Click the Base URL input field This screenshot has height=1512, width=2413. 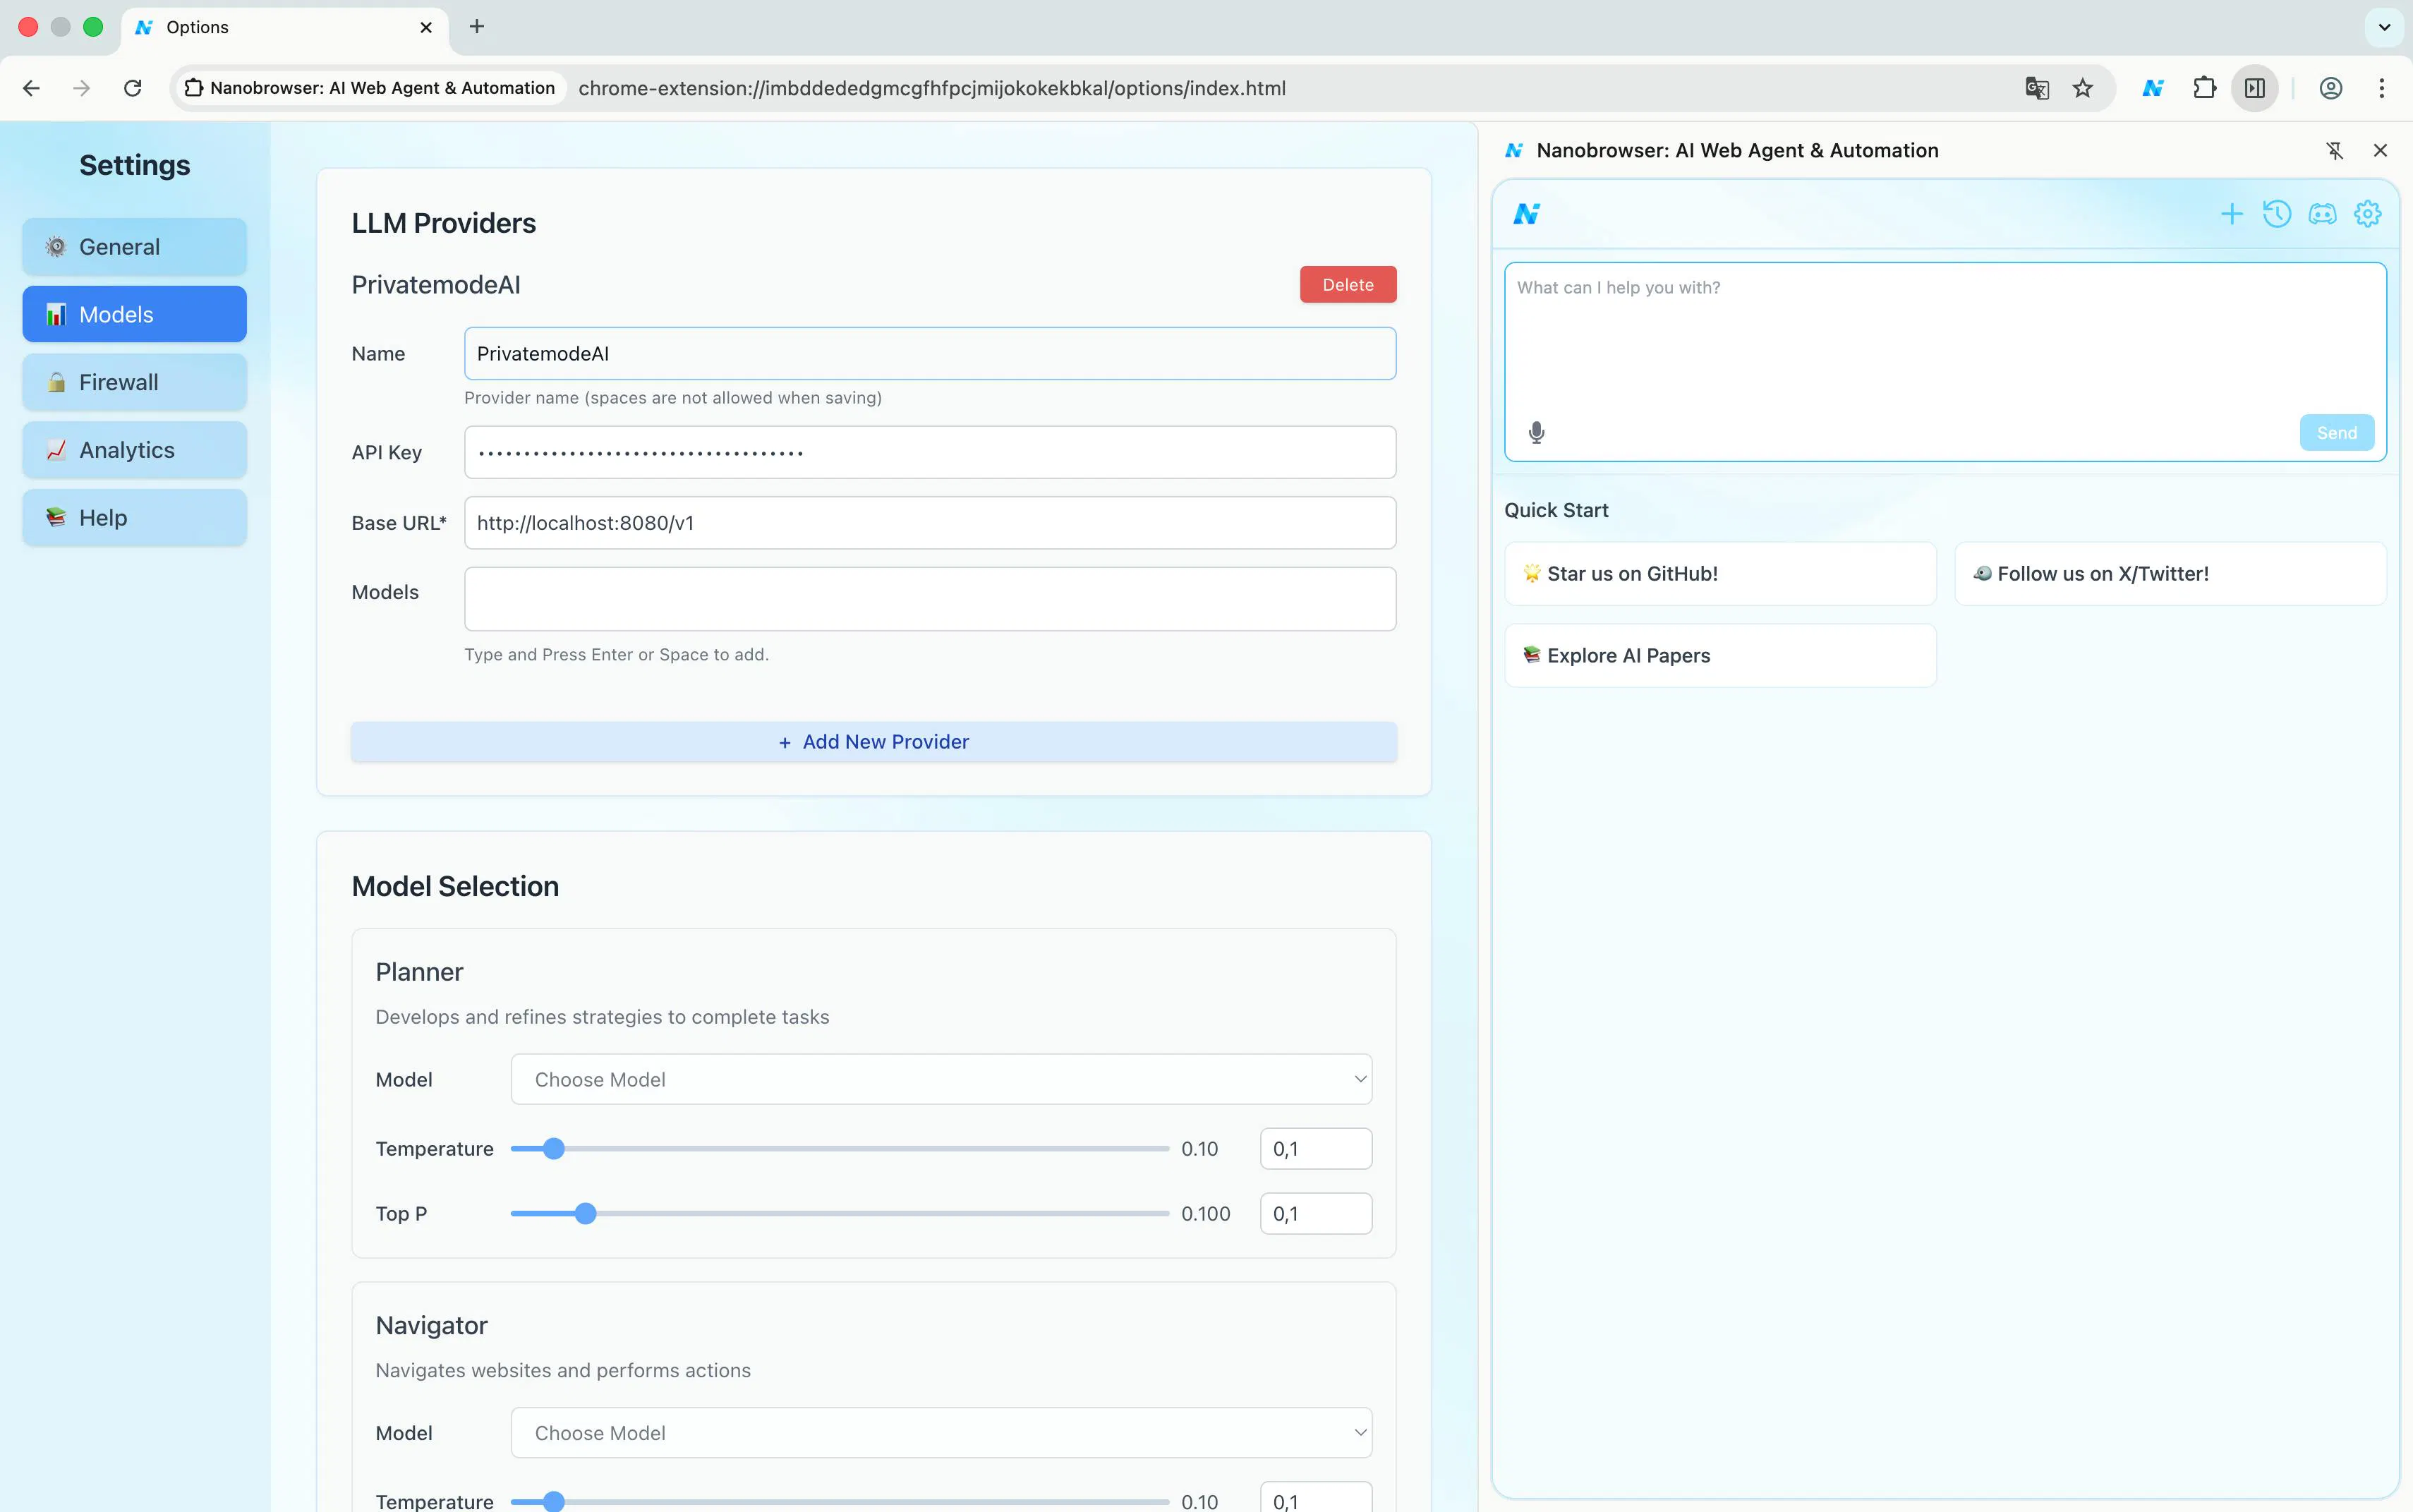point(929,523)
